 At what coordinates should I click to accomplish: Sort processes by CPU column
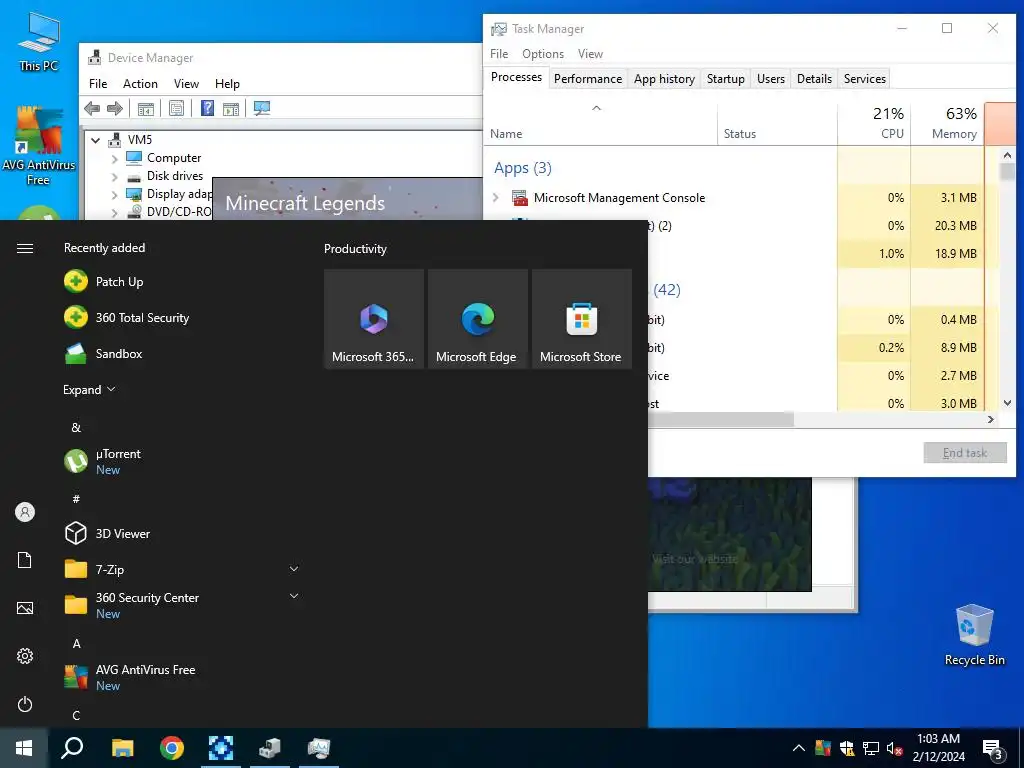pos(874,123)
